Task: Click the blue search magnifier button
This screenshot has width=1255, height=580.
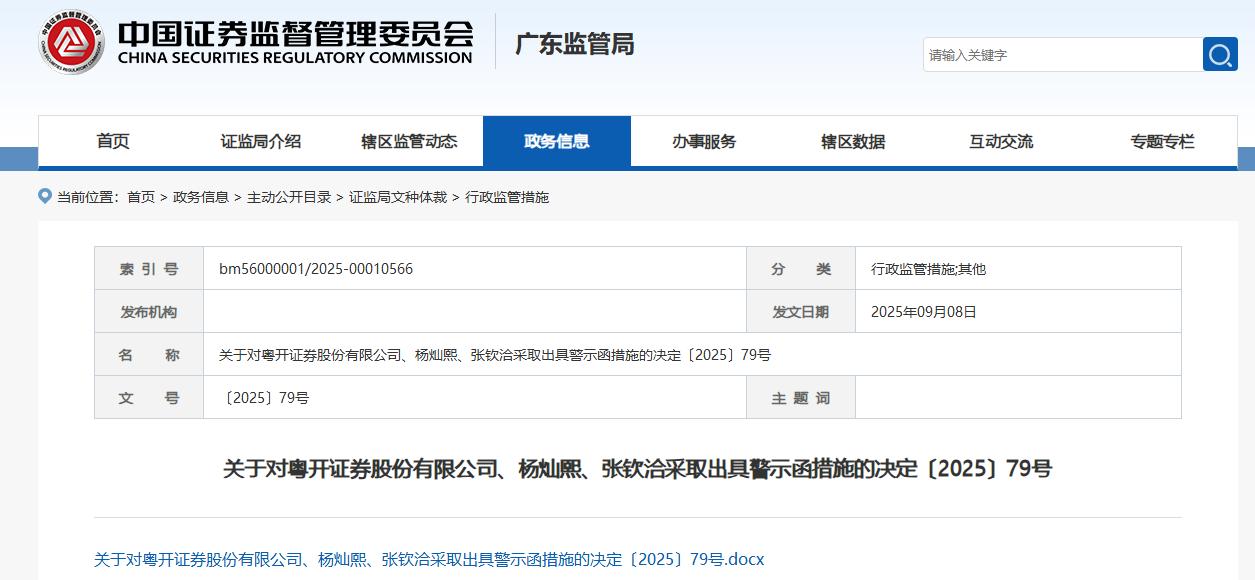Action: click(1220, 54)
